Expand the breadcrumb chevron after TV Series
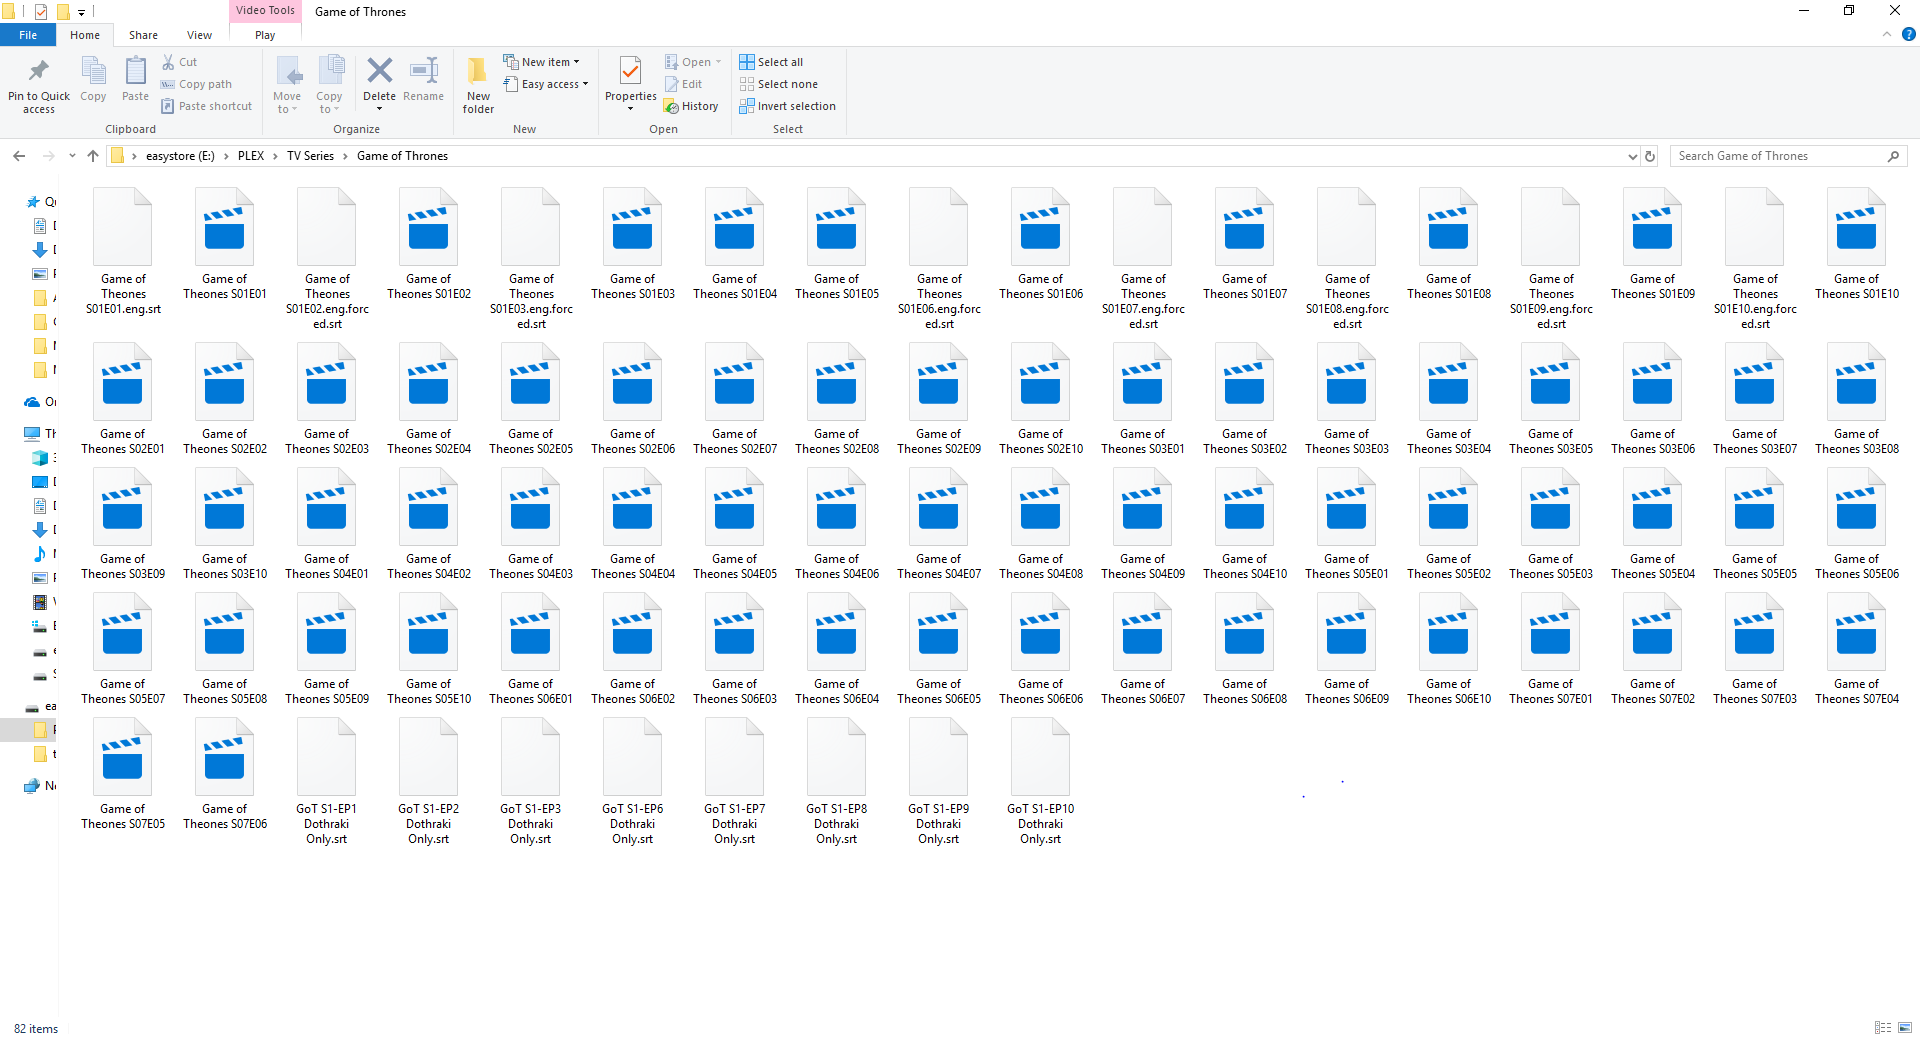1920x1040 pixels. (346, 156)
